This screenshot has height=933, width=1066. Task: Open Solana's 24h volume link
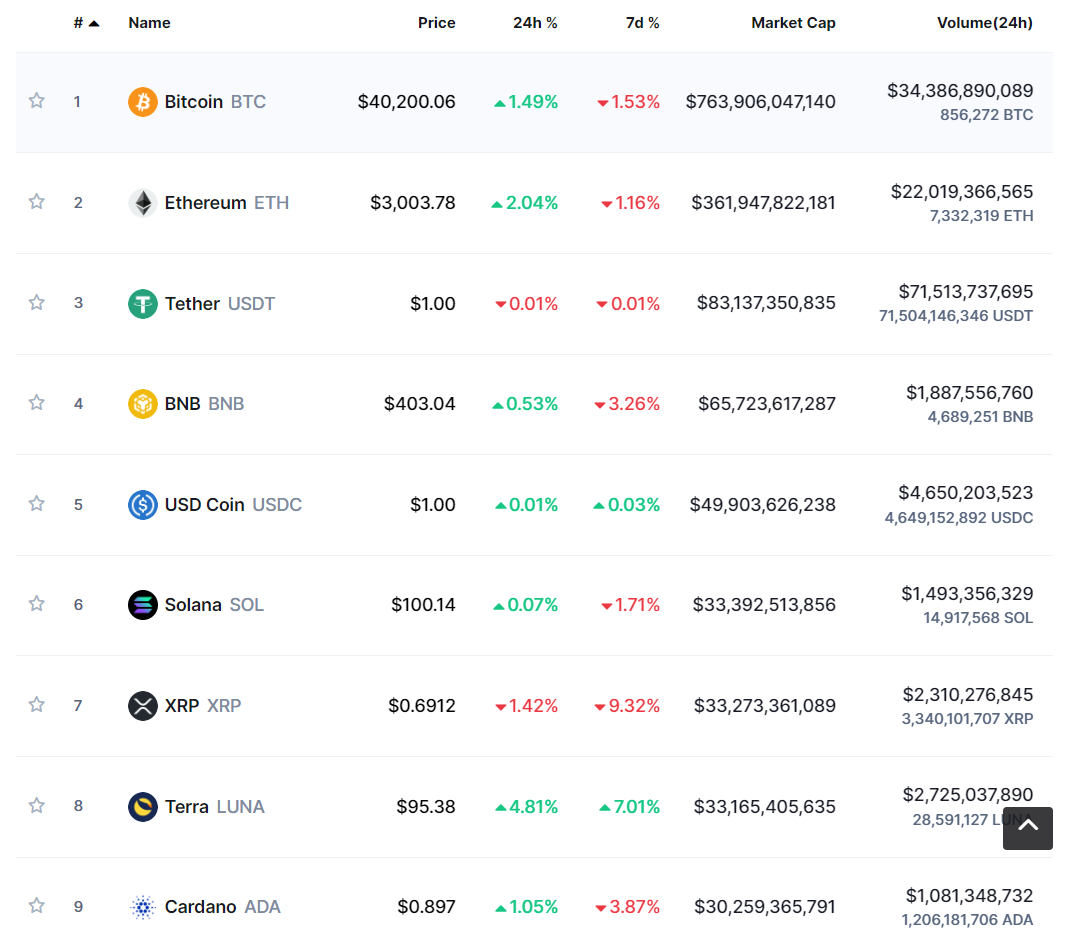pyautogui.click(x=967, y=594)
